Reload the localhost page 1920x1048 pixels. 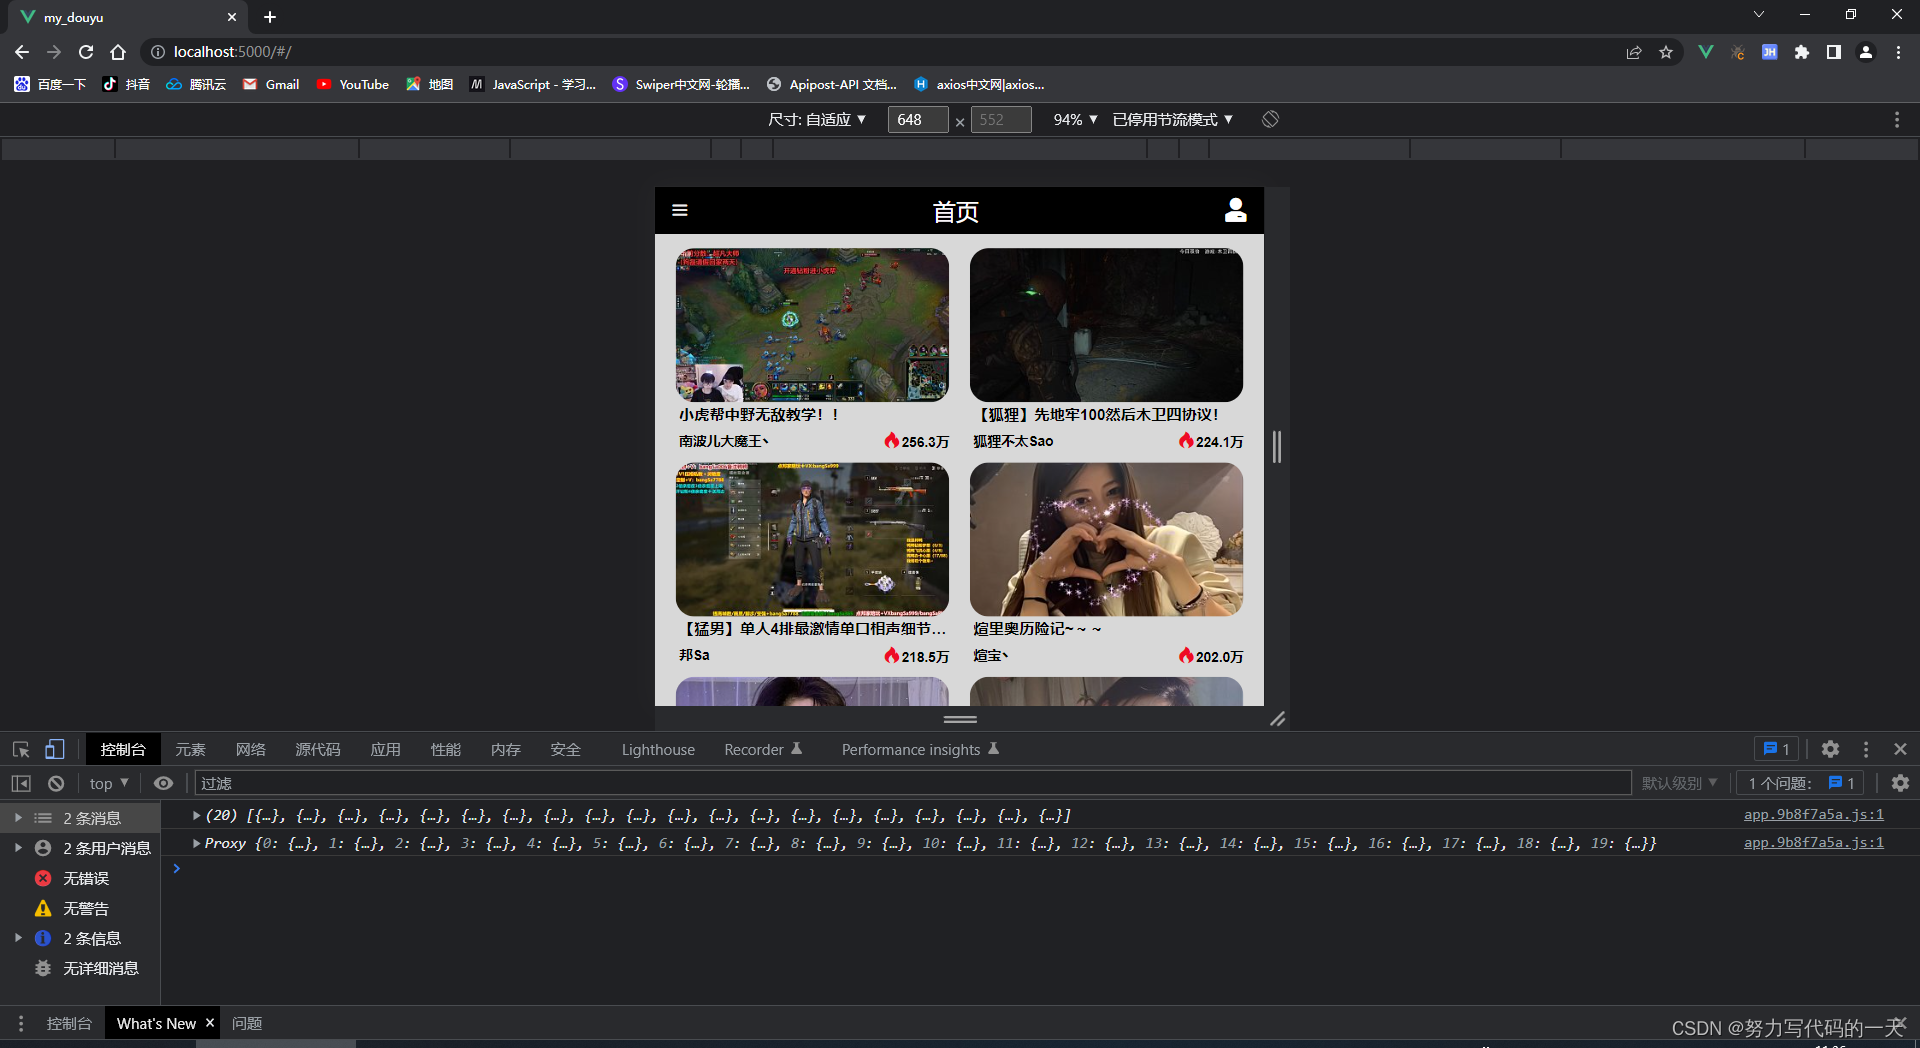[86, 52]
